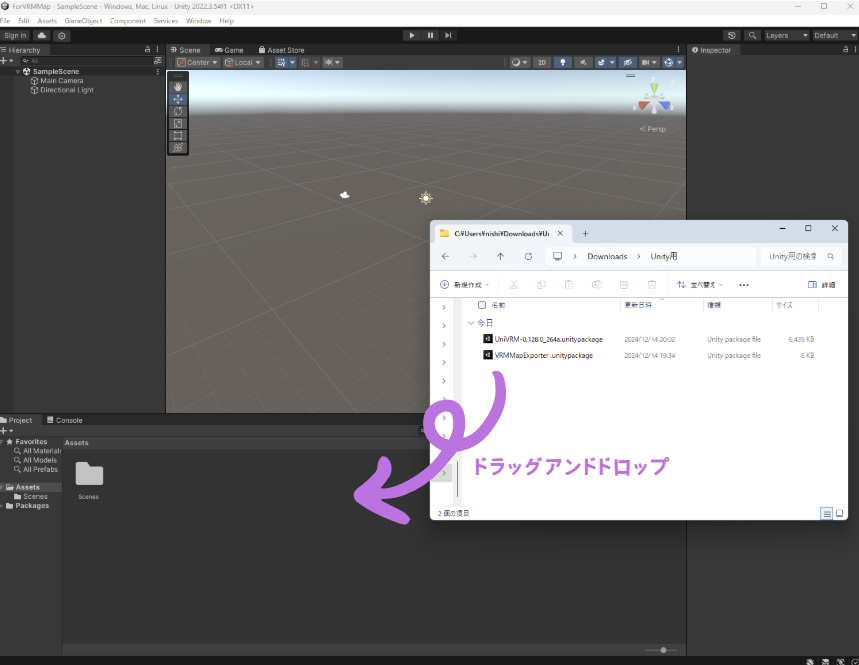This screenshot has height=665, width=859.
Task: Select the Scale tool
Action: tap(177, 123)
